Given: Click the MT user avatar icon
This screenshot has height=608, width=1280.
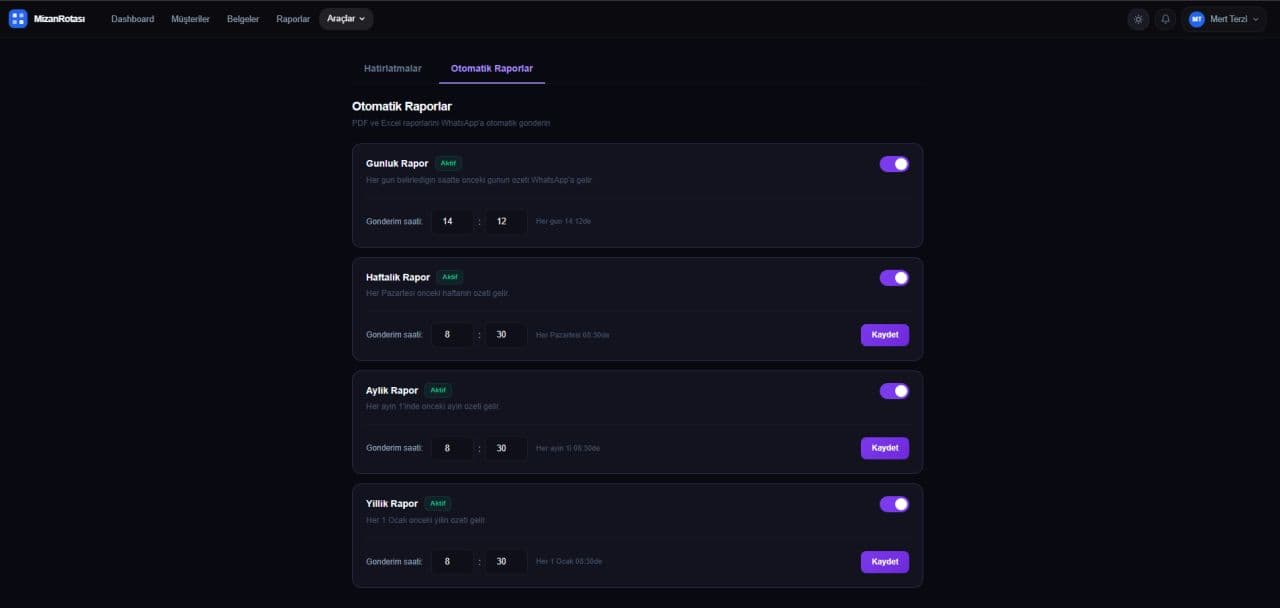Looking at the screenshot, I should [x=1196, y=19].
